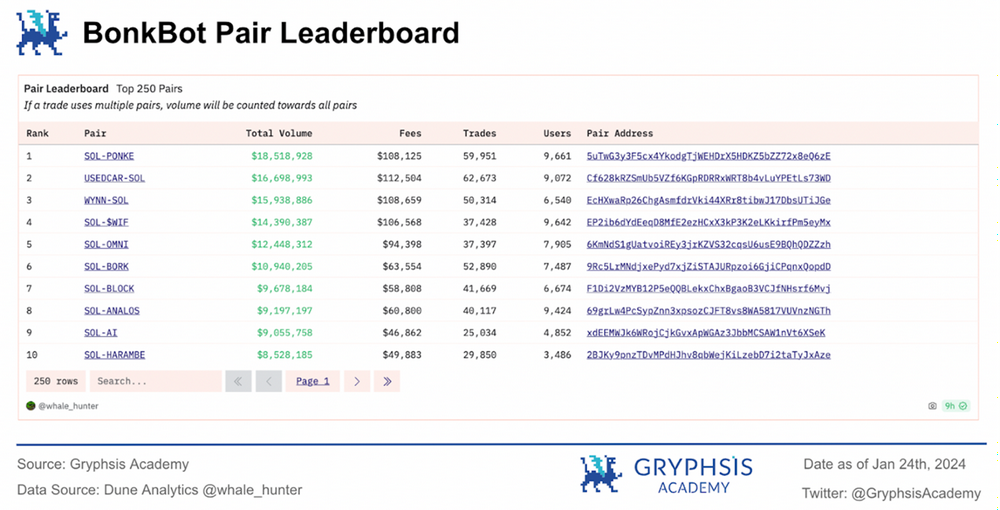Click the @whale_hunter author name
This screenshot has width=1000, height=510.
69,406
